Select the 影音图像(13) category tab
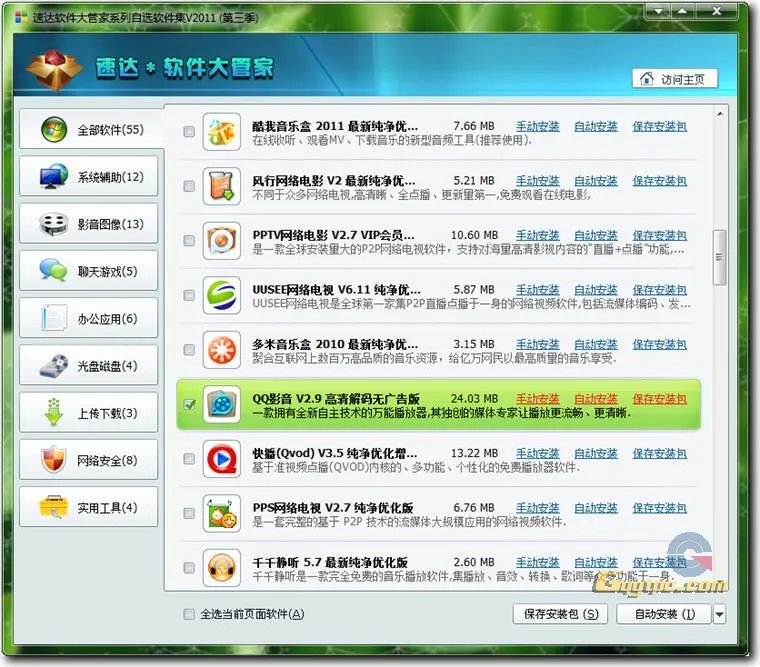760x667 pixels. (89, 224)
